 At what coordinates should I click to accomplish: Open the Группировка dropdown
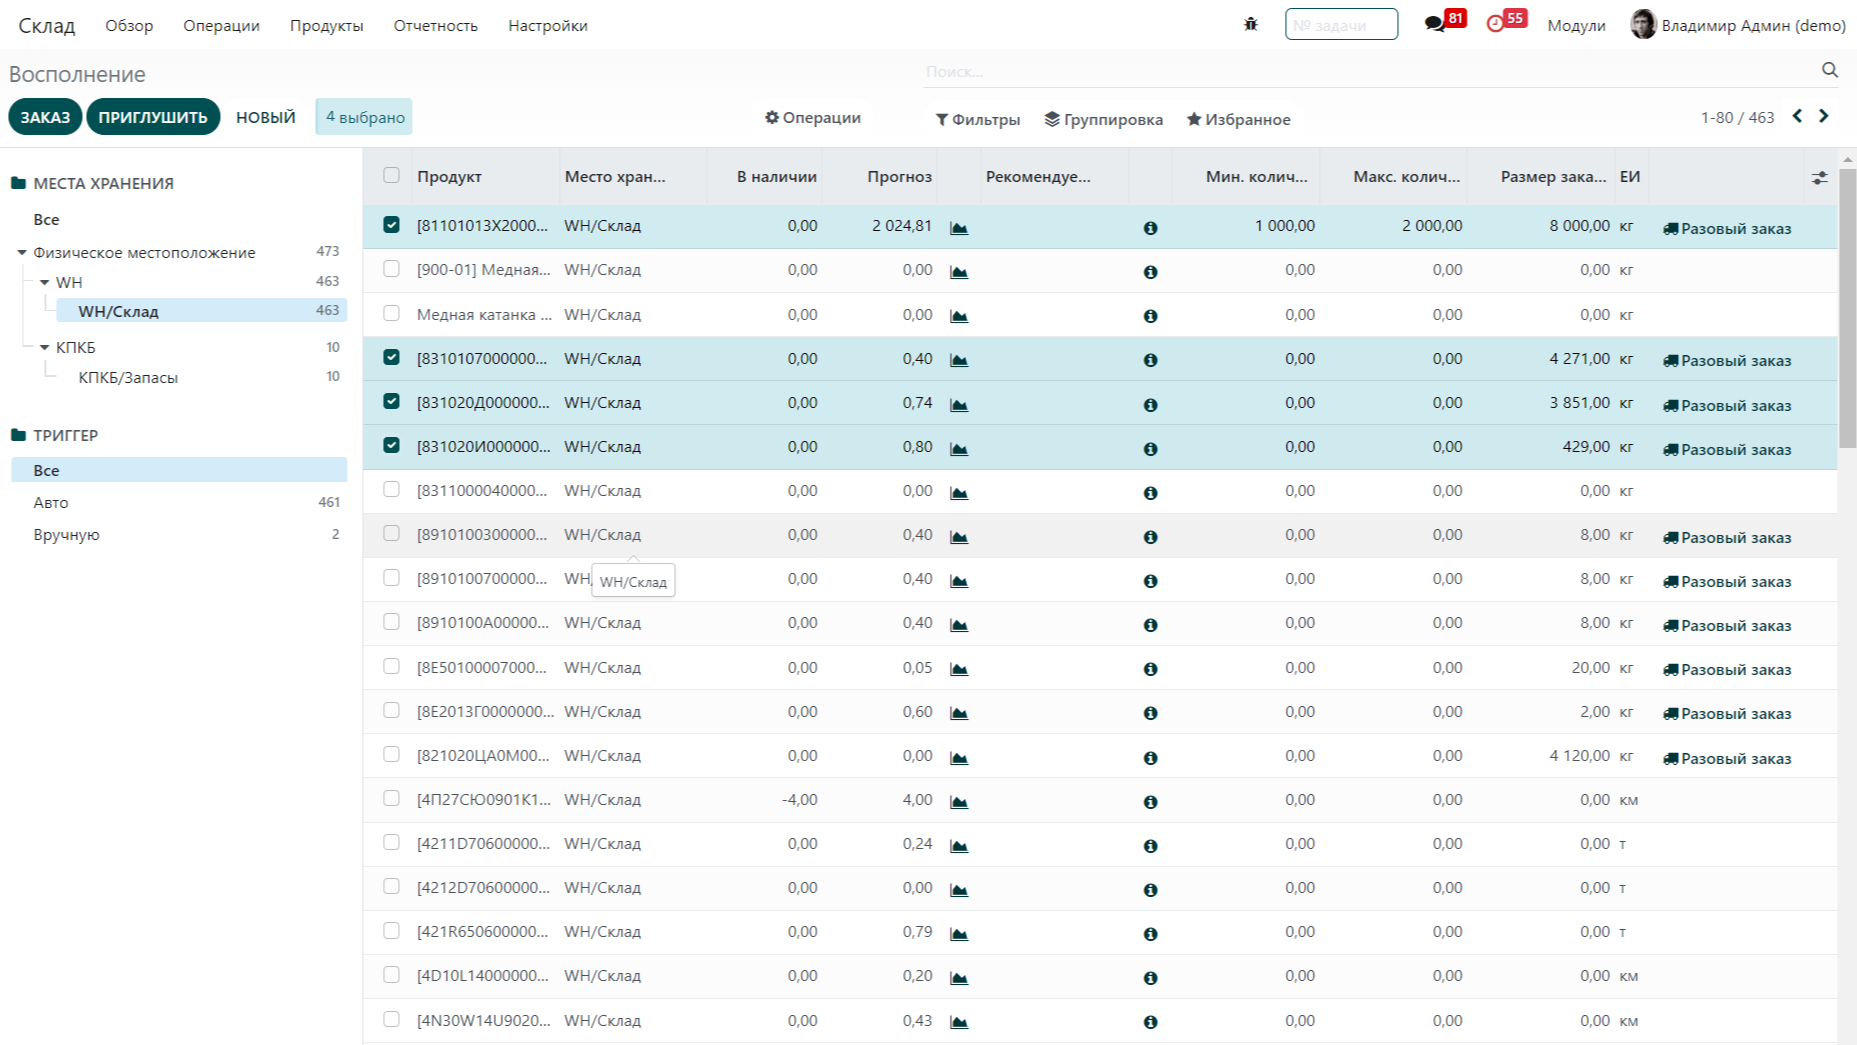click(x=1103, y=119)
